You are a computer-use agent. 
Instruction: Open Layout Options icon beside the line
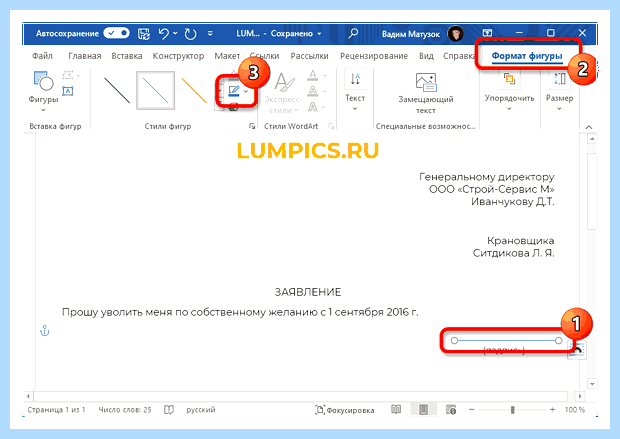[x=577, y=350]
